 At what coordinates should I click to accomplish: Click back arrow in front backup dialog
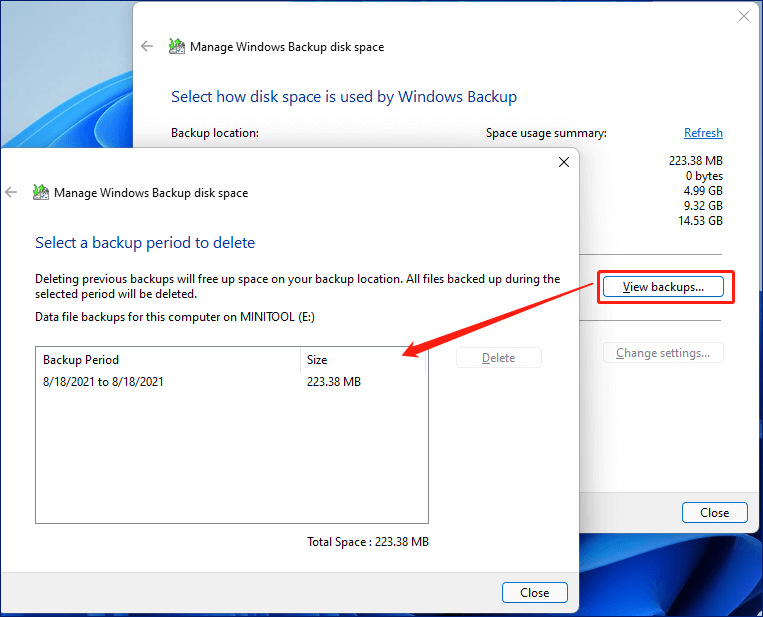(11, 192)
